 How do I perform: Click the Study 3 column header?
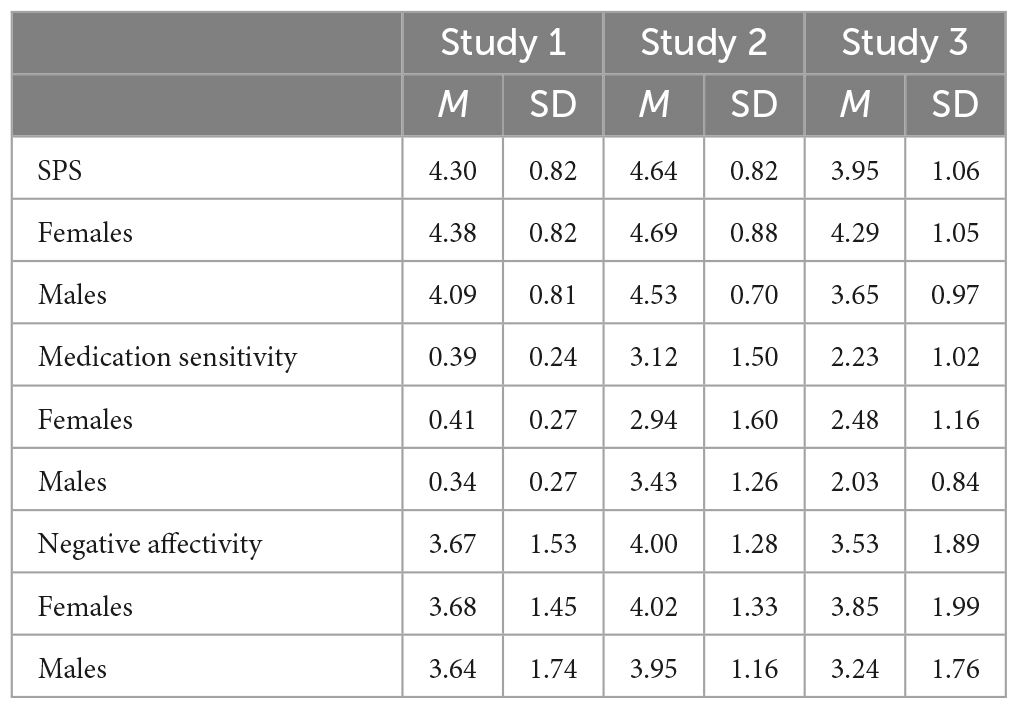pos(904,43)
